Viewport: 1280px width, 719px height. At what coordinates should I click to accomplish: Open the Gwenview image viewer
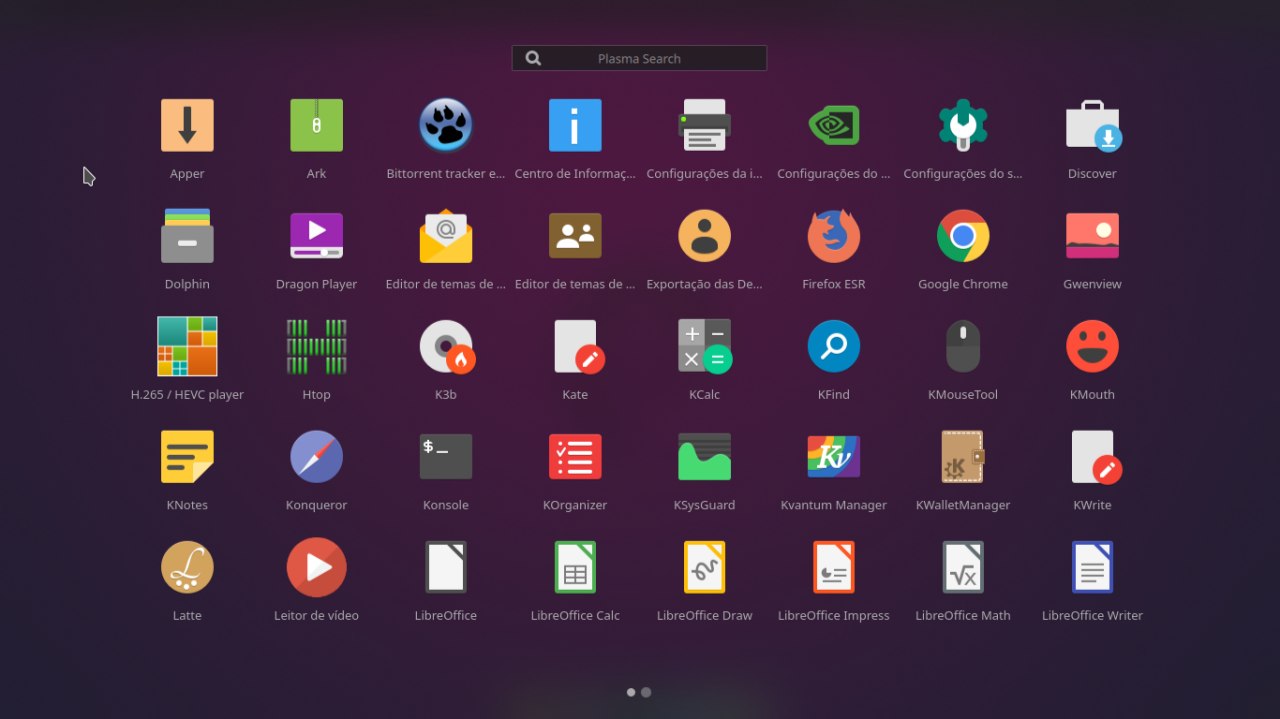tap(1092, 236)
